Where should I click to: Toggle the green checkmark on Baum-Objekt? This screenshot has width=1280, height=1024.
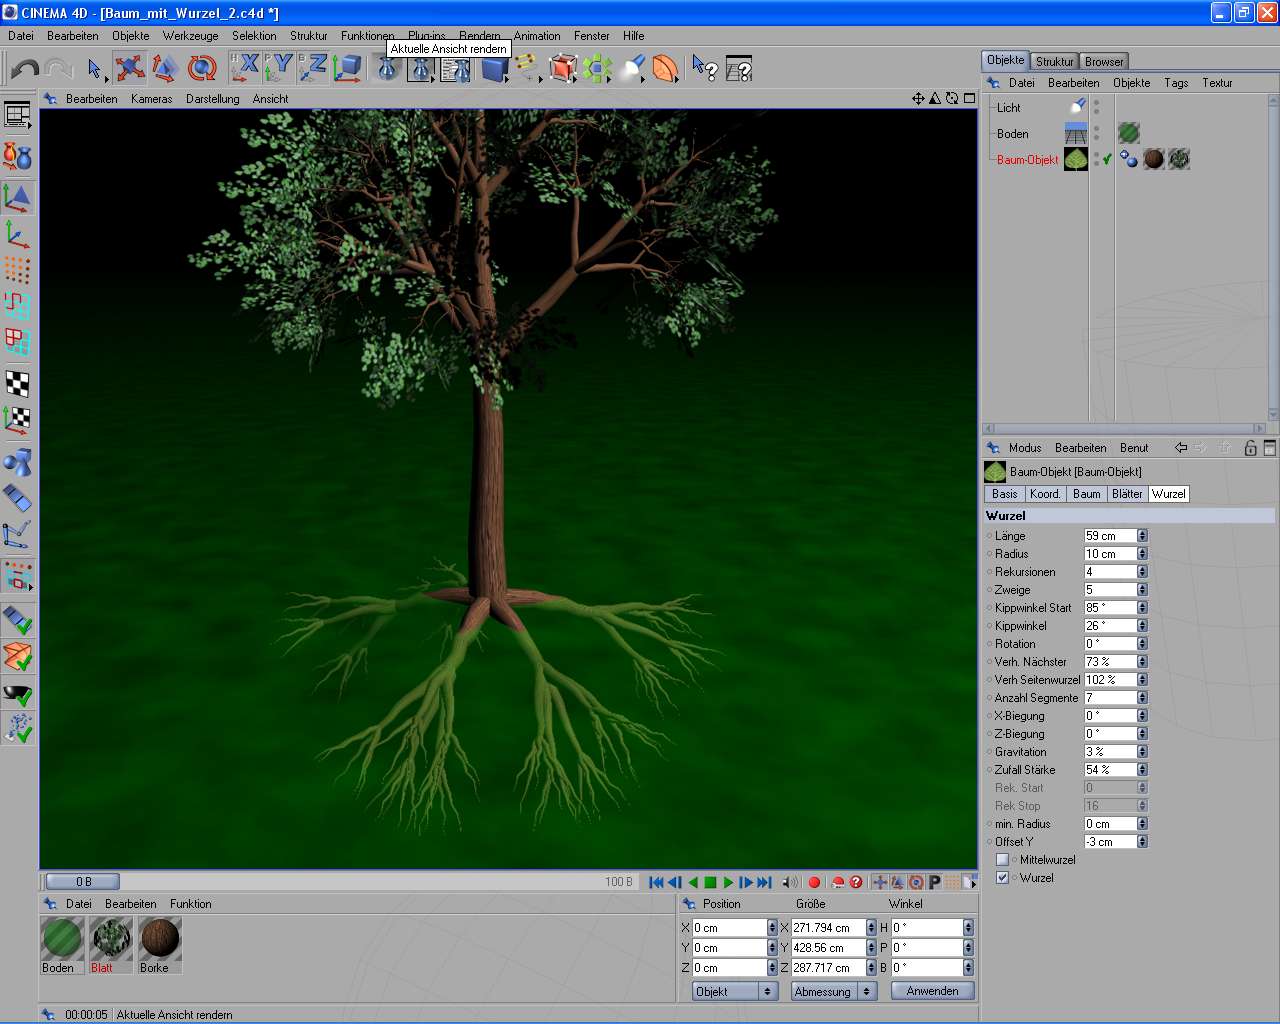1107,159
